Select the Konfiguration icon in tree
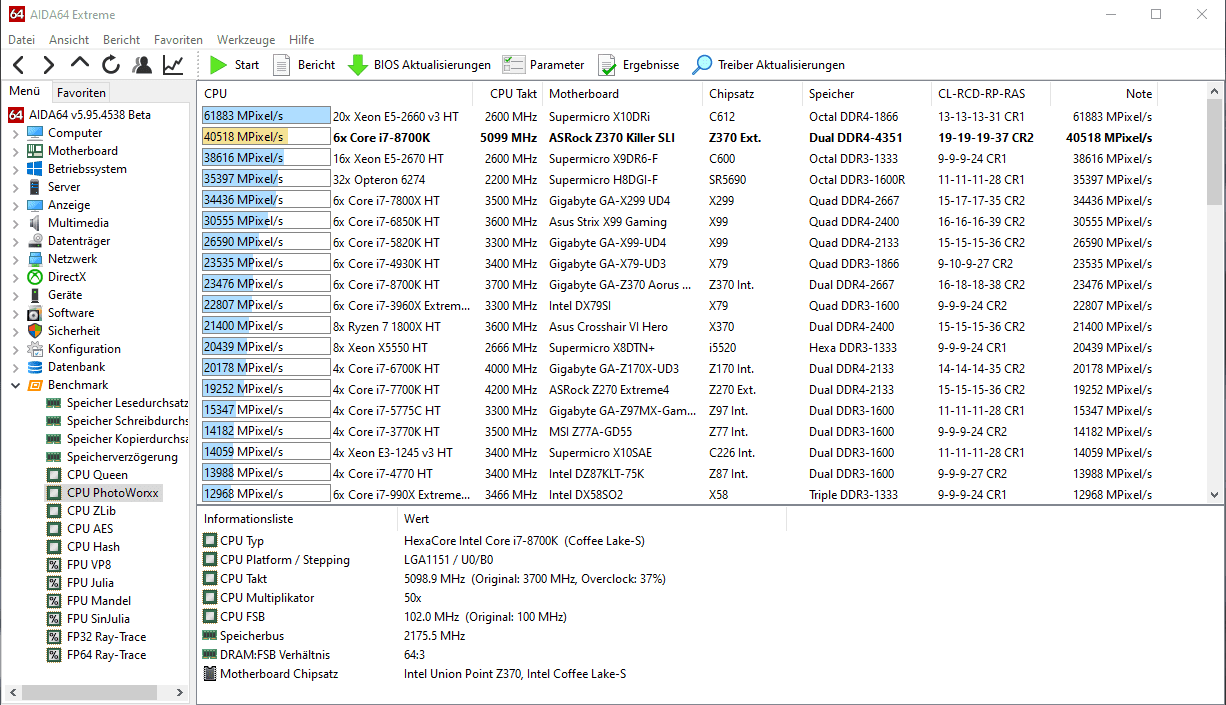 coord(35,349)
